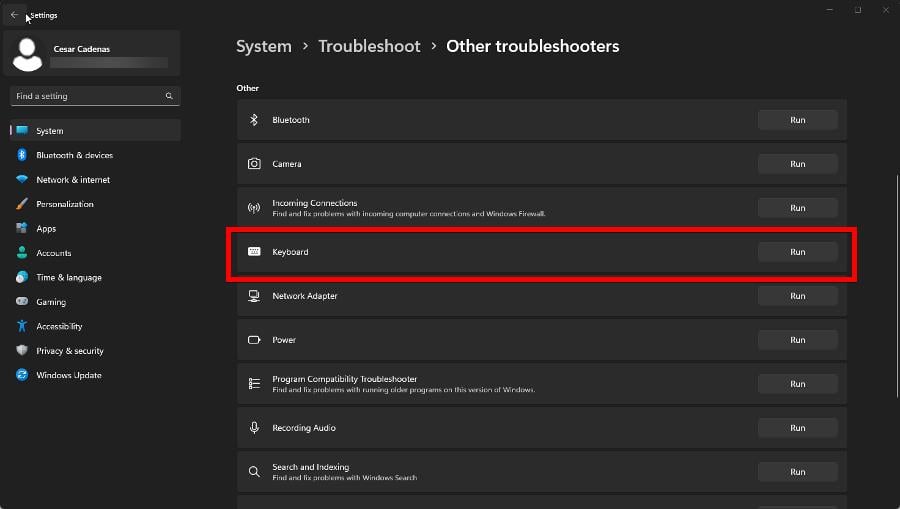This screenshot has width=900, height=509.
Task: Run the Program Compatibility Troubleshooter
Action: coord(797,384)
